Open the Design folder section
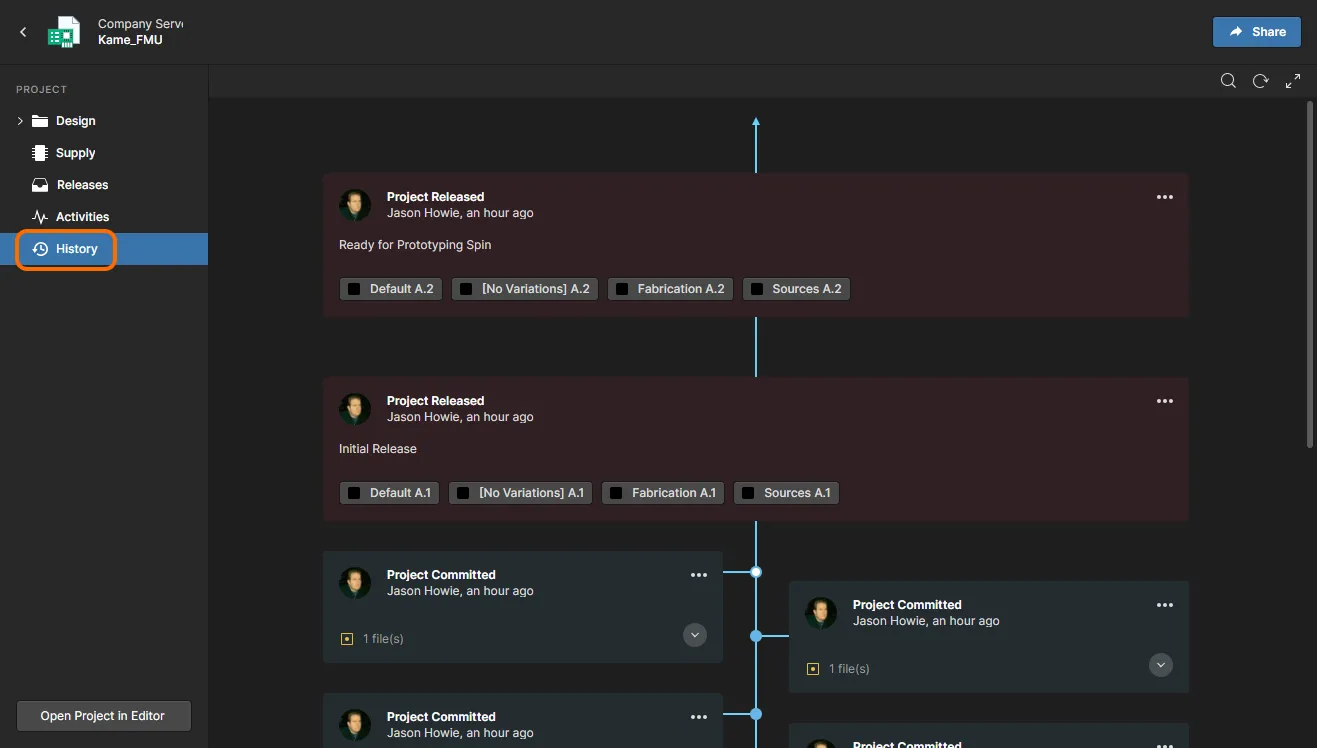Screen dimensions: 1317x748 [75, 121]
